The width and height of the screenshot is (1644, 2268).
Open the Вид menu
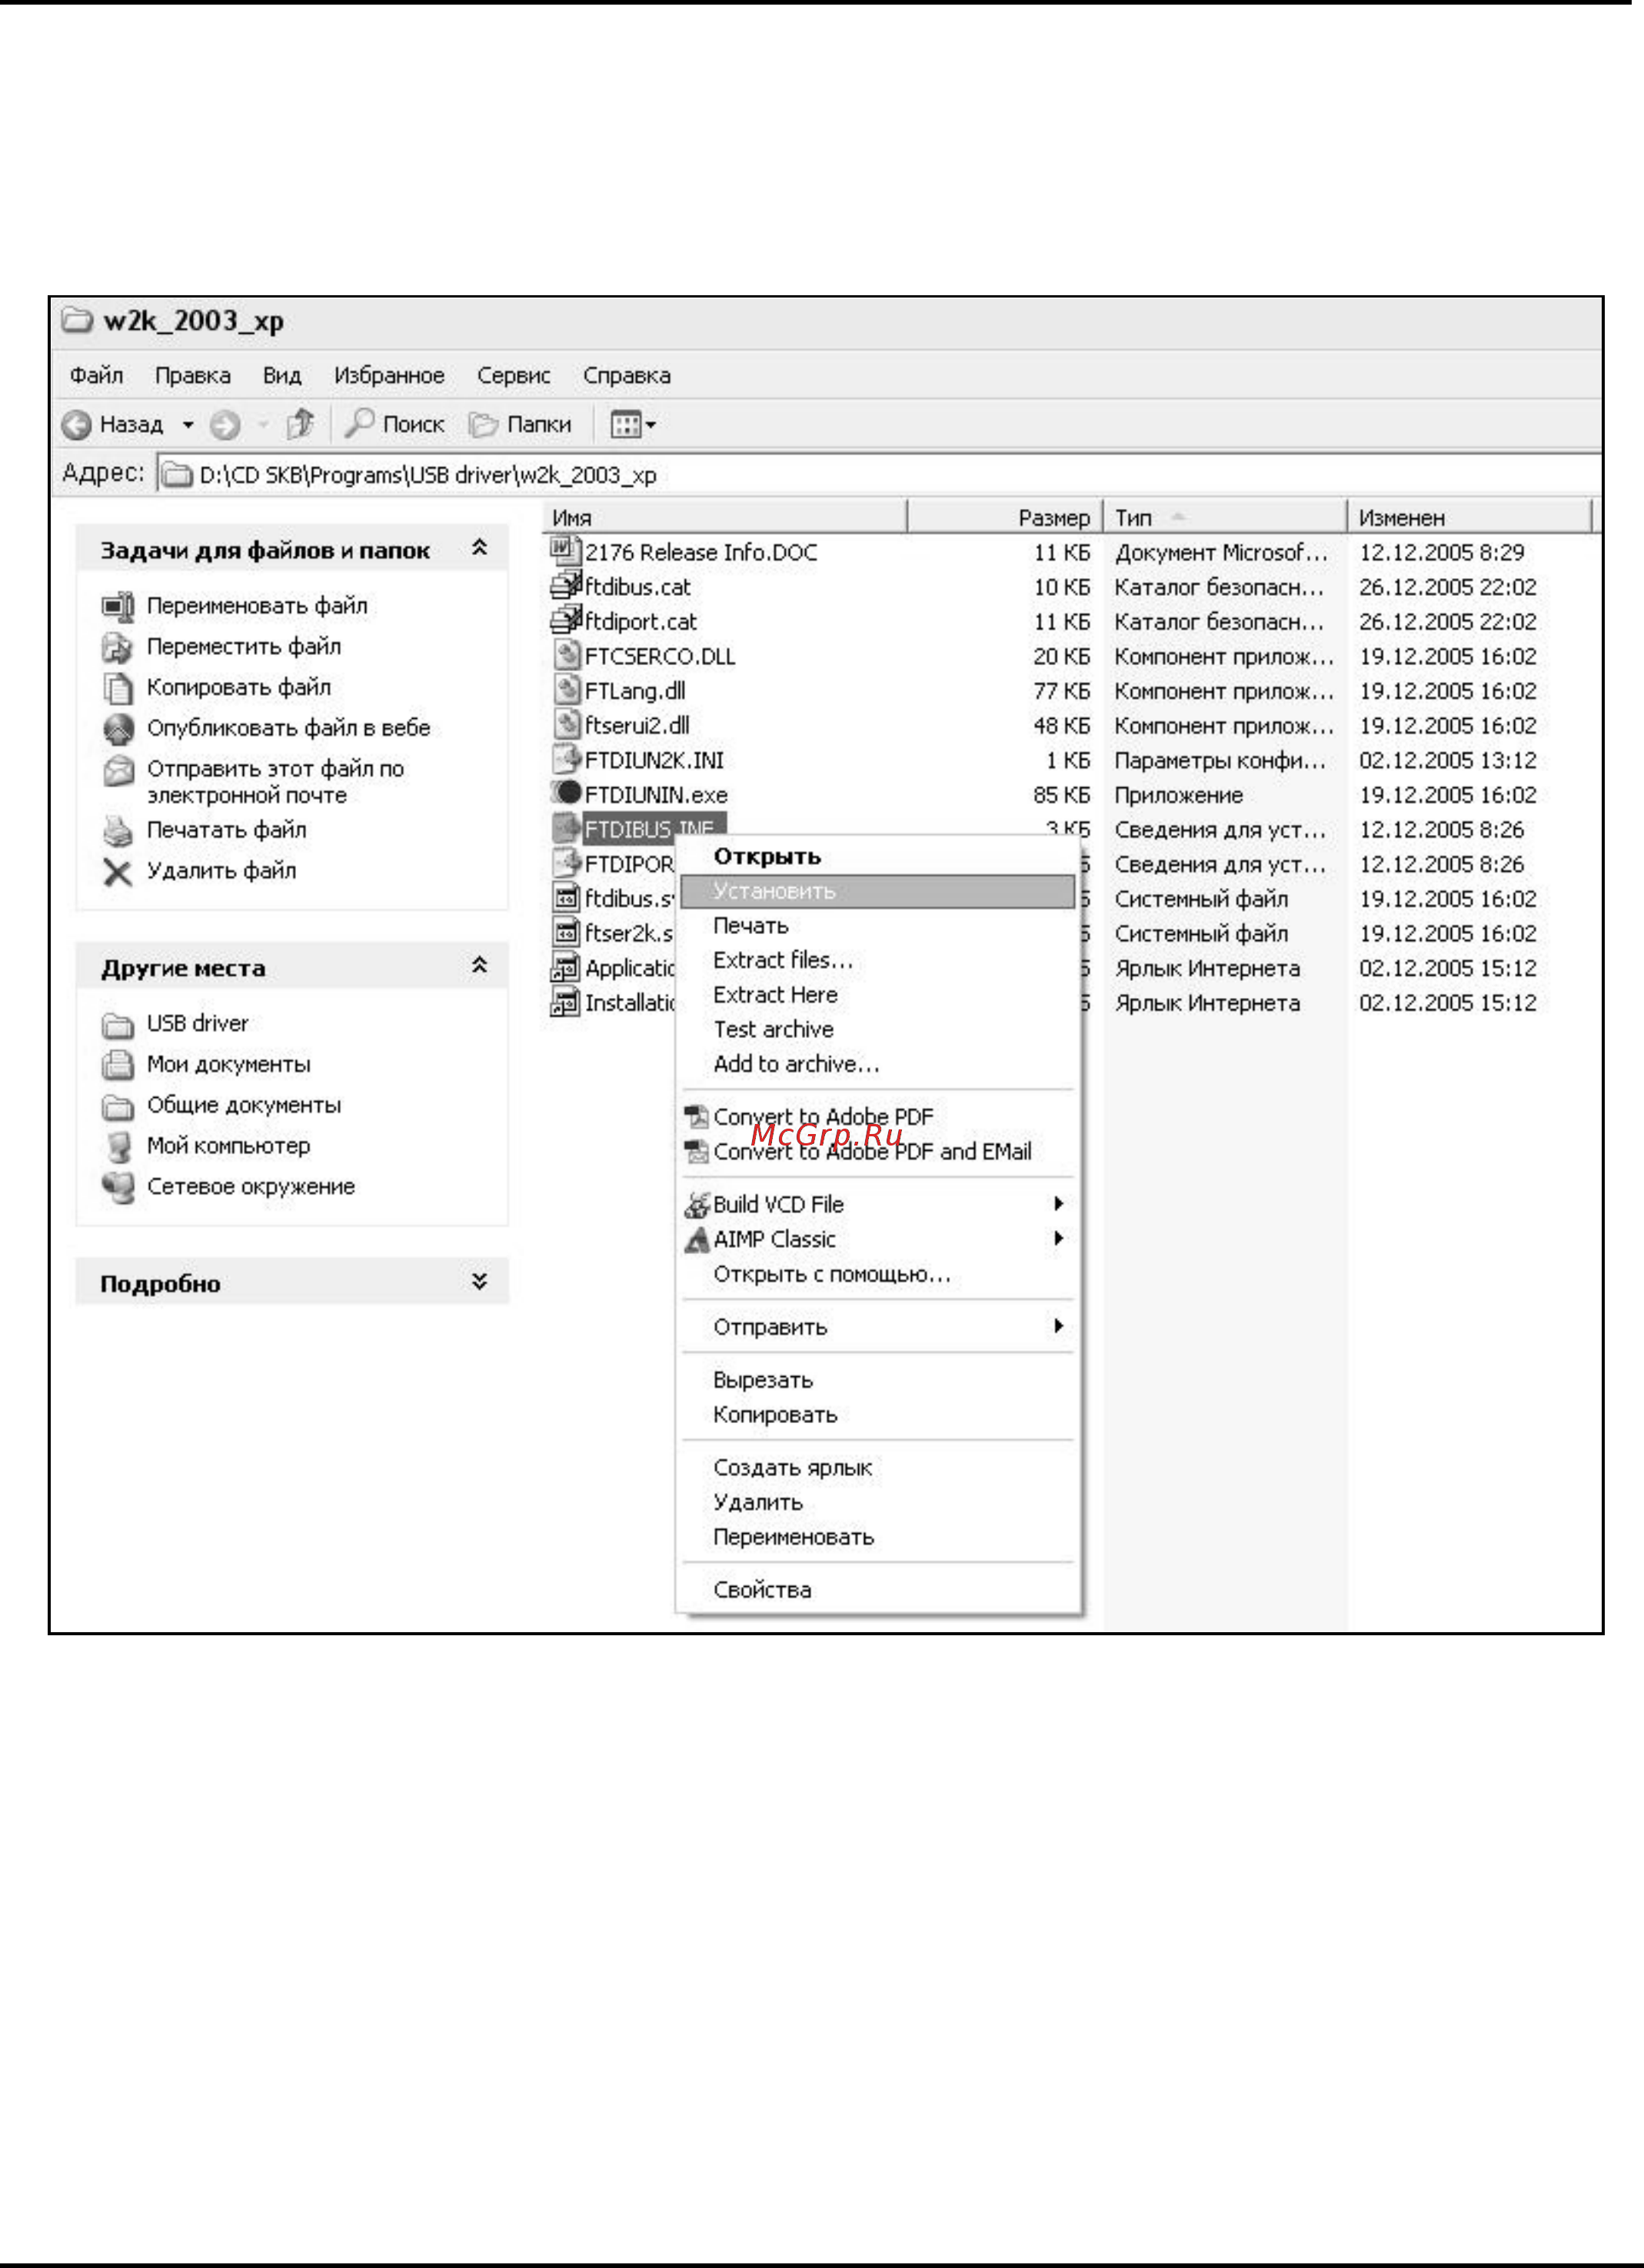coord(282,376)
